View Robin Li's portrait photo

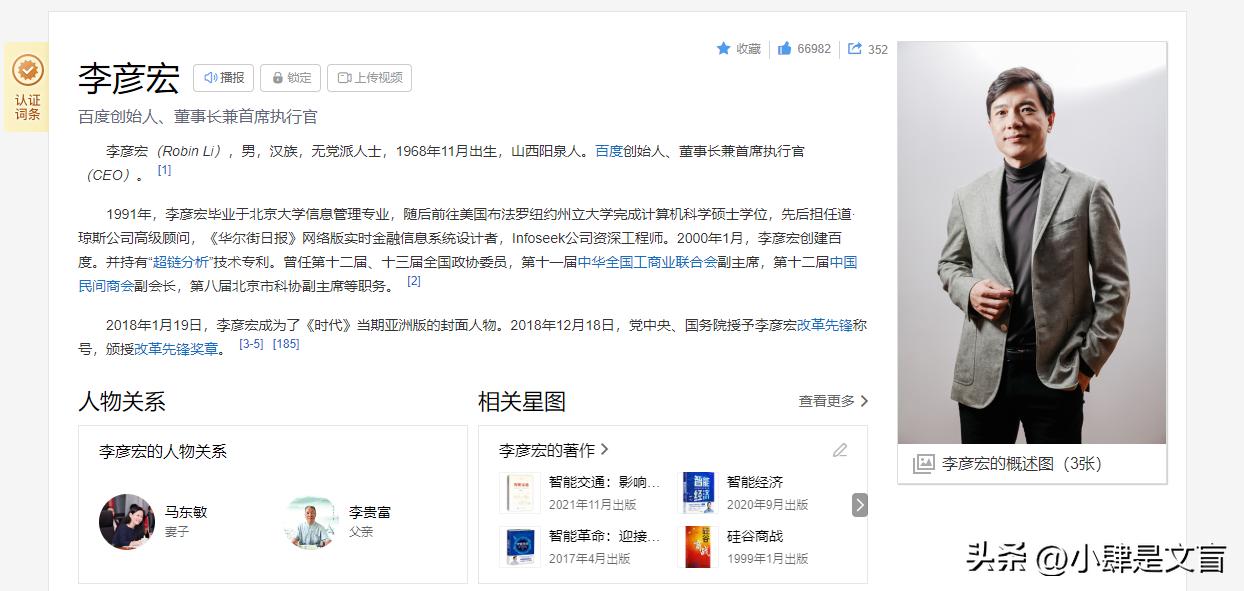1031,240
